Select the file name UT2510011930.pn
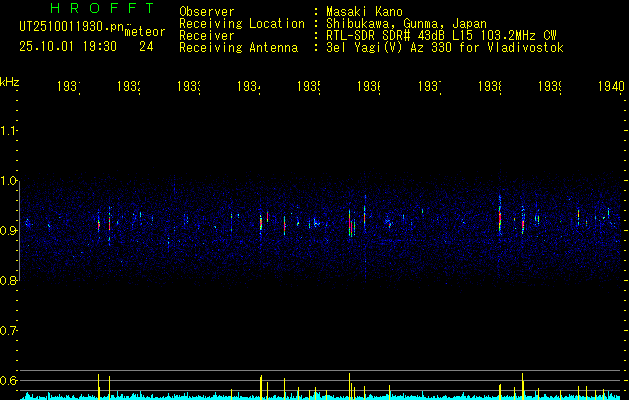Image resolution: width=629 pixels, height=400 pixels. point(72,27)
